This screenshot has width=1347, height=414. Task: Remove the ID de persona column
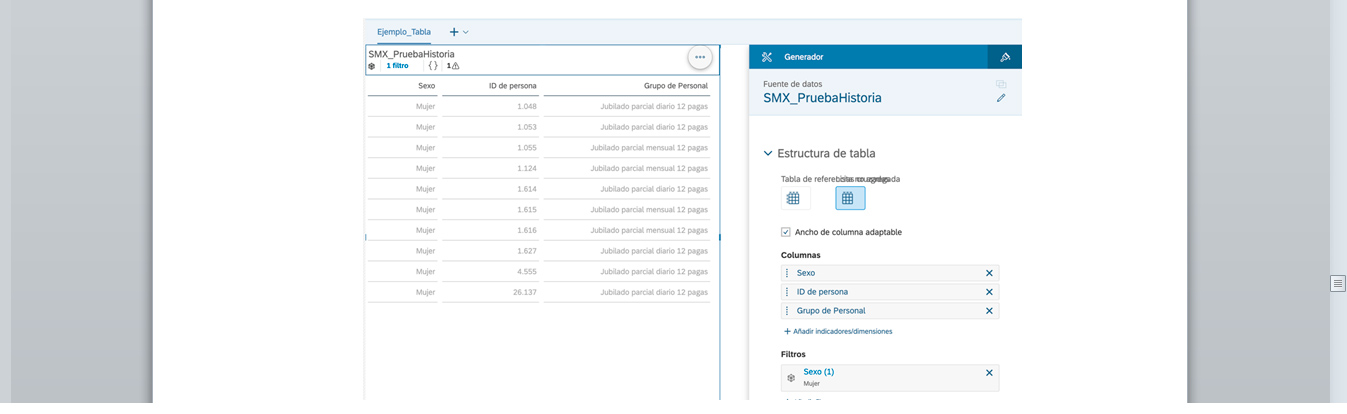coord(989,292)
